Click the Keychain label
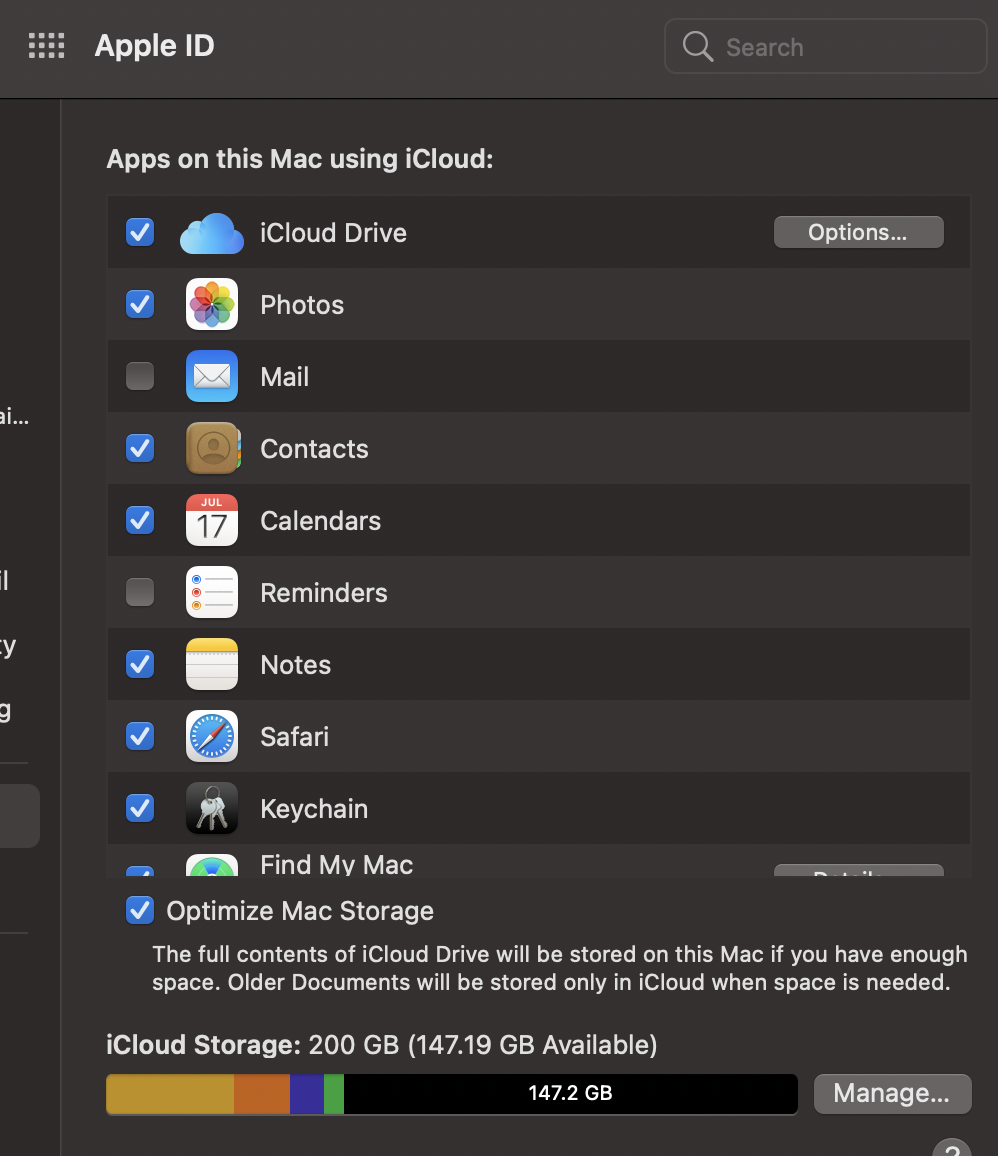Image resolution: width=998 pixels, height=1156 pixels. tap(314, 809)
